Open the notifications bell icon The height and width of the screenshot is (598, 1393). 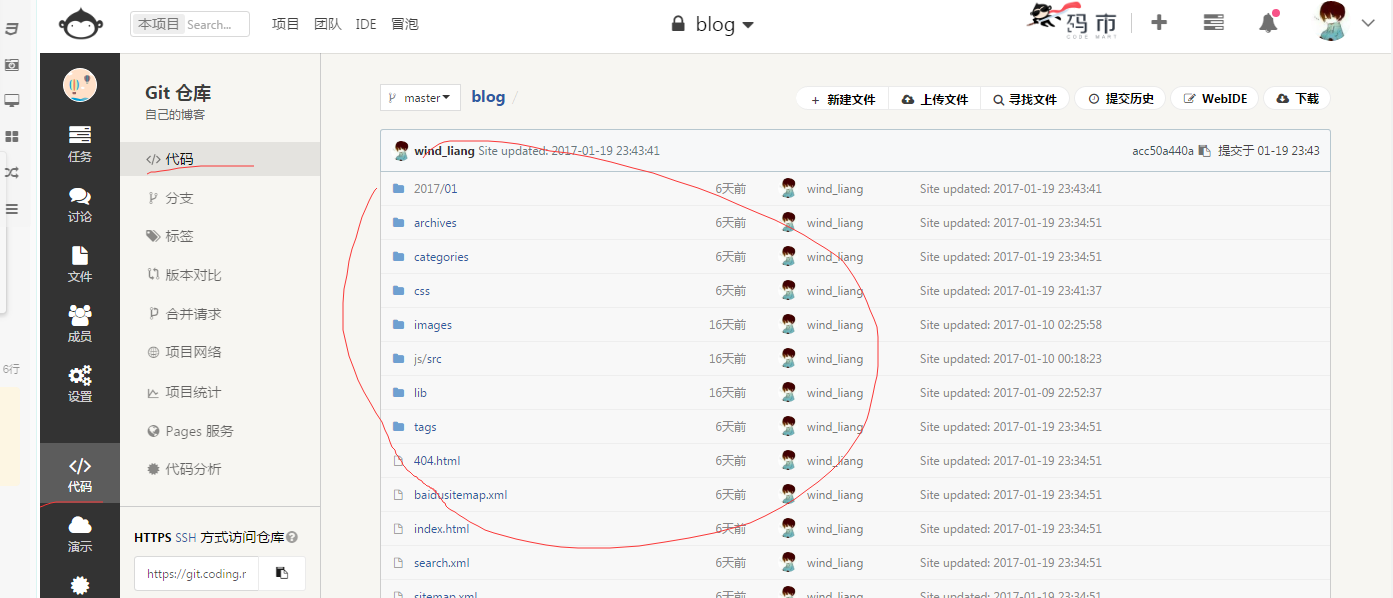coord(1268,23)
